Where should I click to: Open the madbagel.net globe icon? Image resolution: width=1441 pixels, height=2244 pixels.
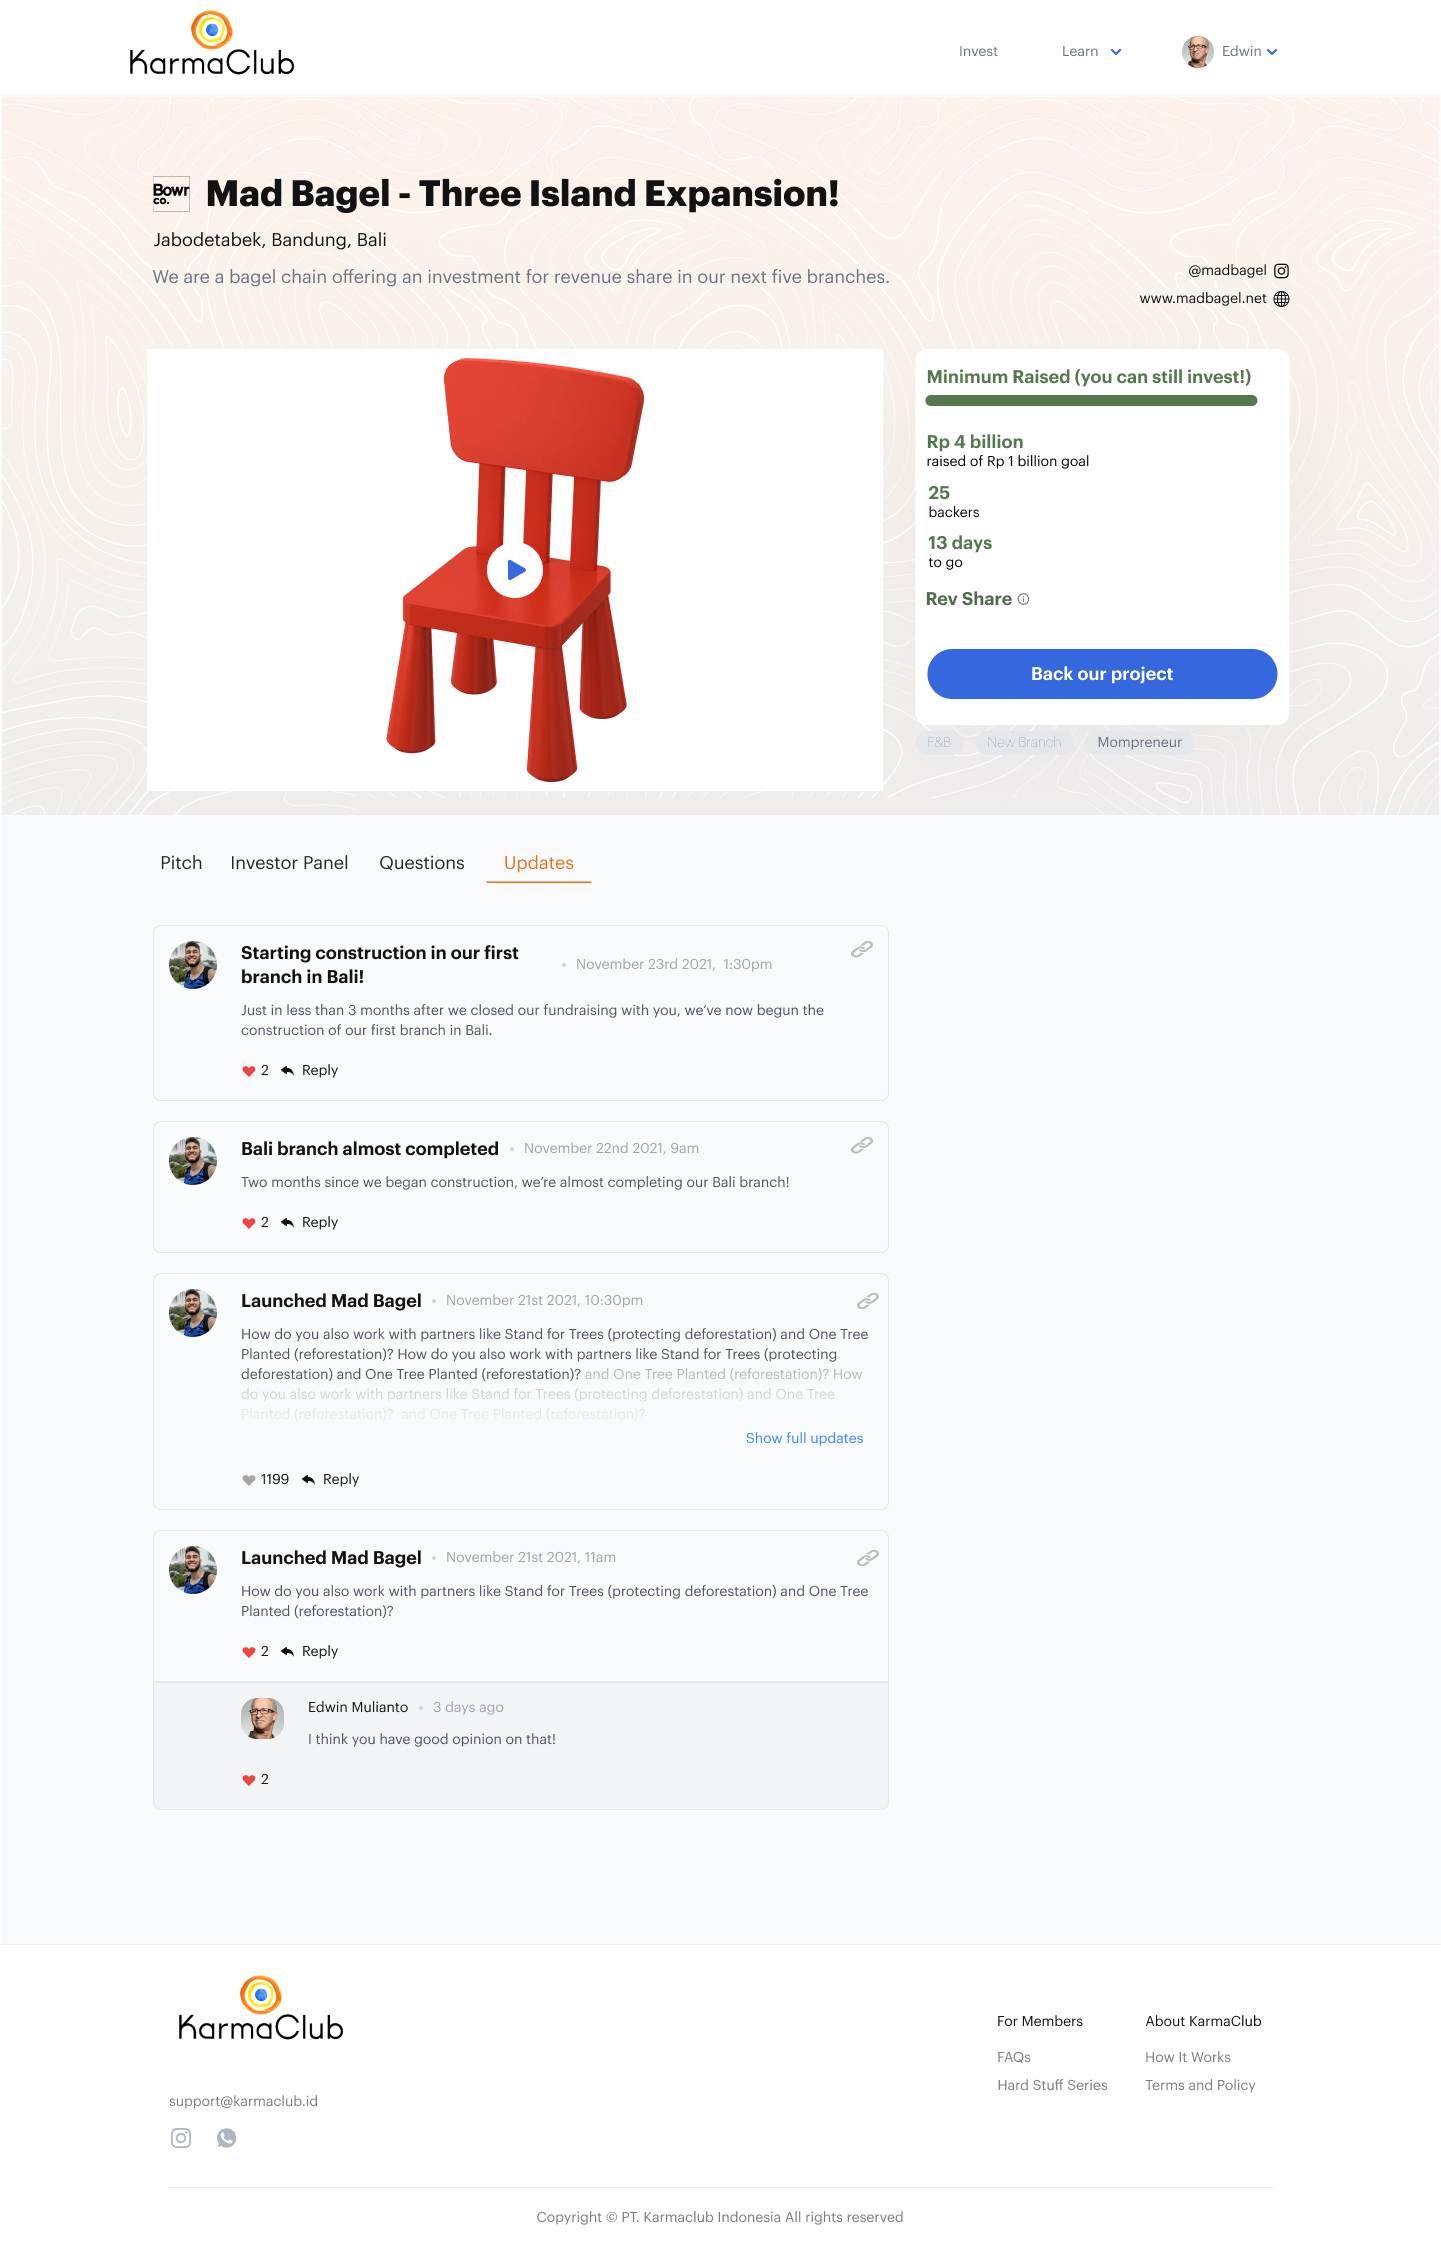pos(1281,299)
